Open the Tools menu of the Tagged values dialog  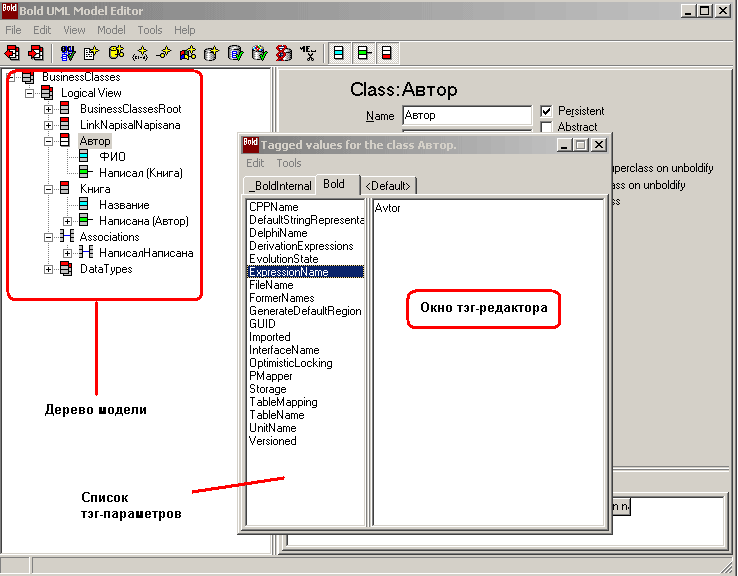(x=289, y=163)
